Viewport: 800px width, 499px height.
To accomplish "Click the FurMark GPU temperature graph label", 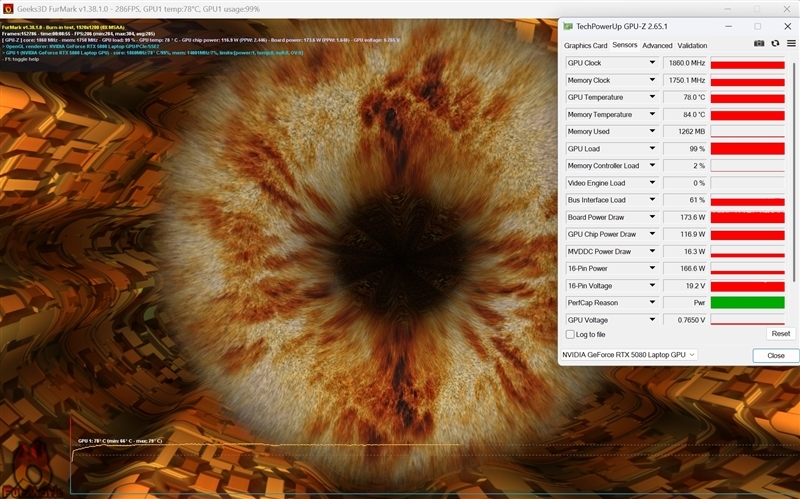I will point(120,441).
